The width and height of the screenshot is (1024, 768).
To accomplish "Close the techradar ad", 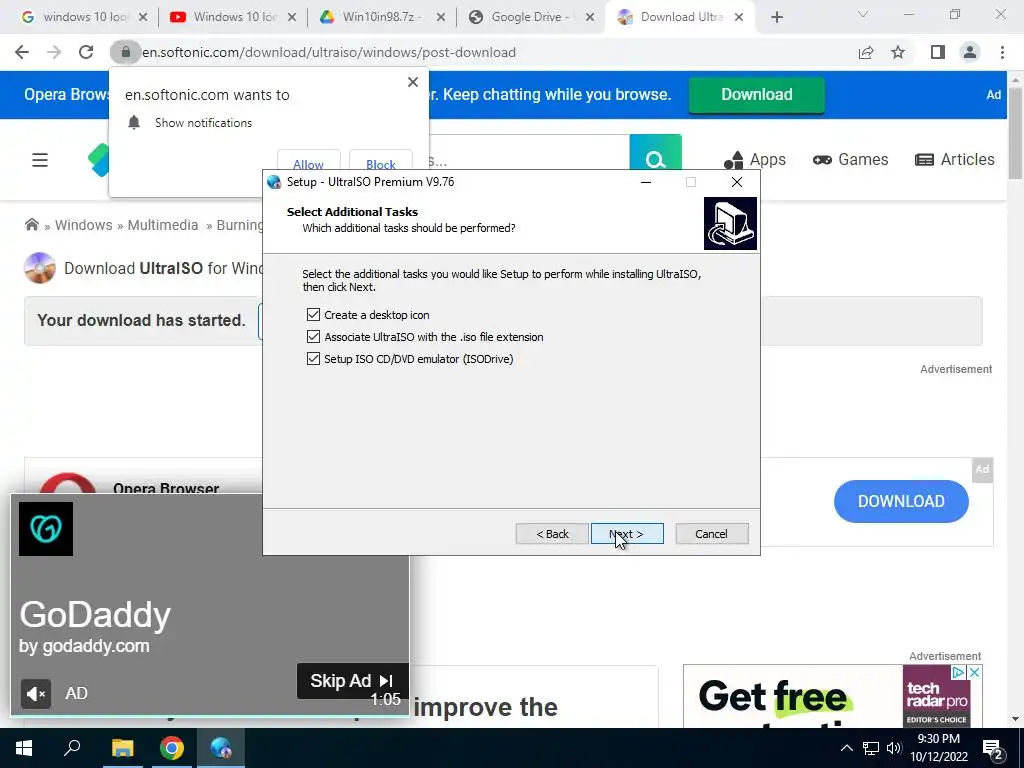I will pos(974,673).
